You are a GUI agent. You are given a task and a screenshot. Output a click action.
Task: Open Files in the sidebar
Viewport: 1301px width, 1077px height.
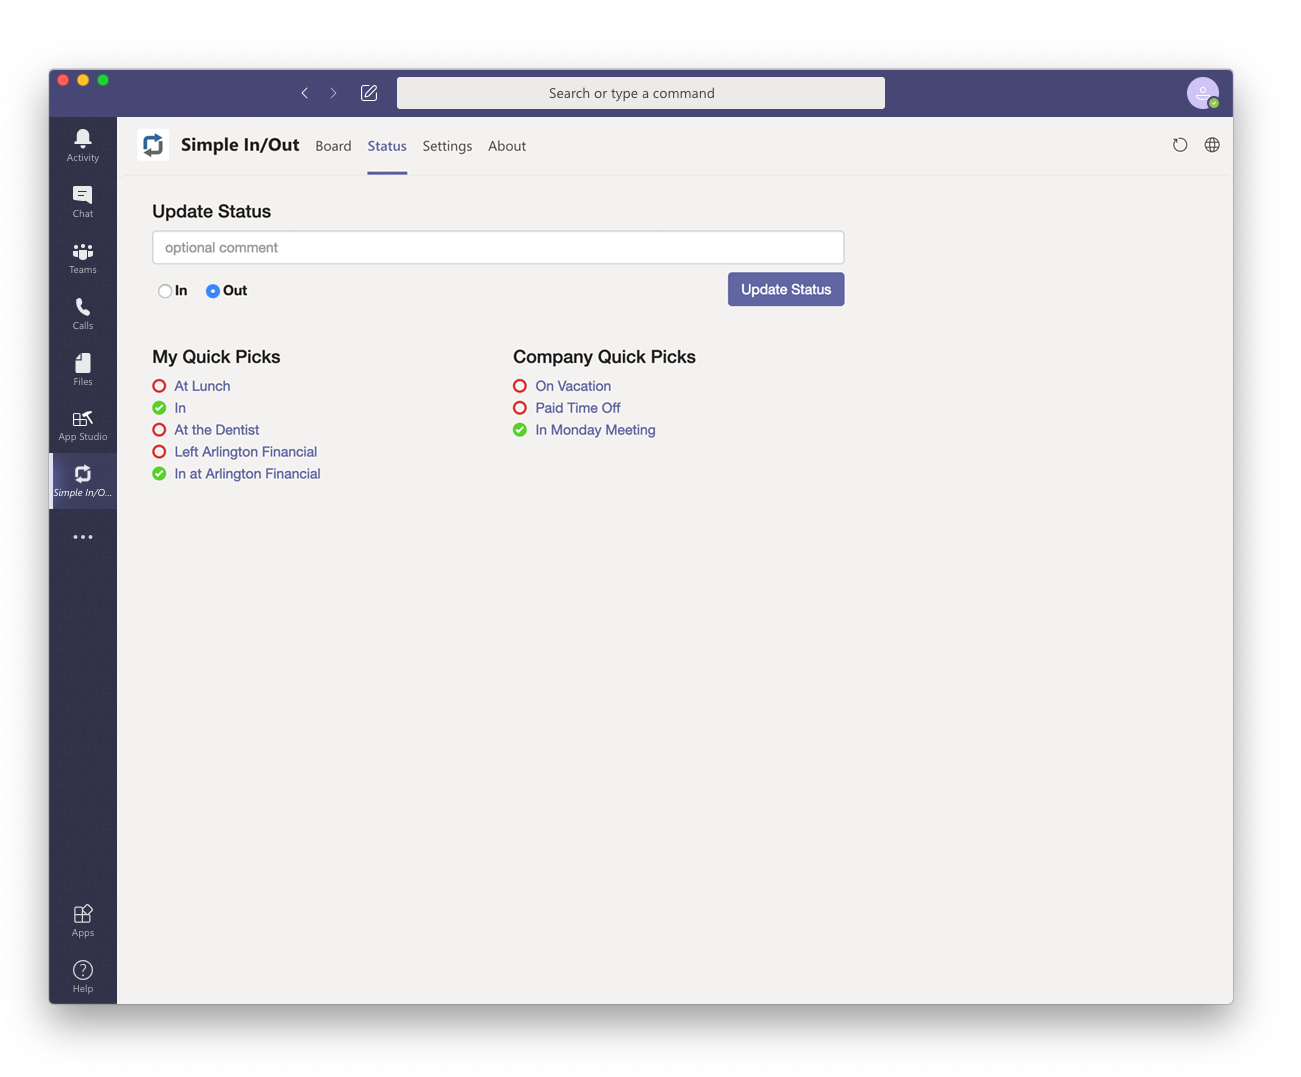pos(83,369)
